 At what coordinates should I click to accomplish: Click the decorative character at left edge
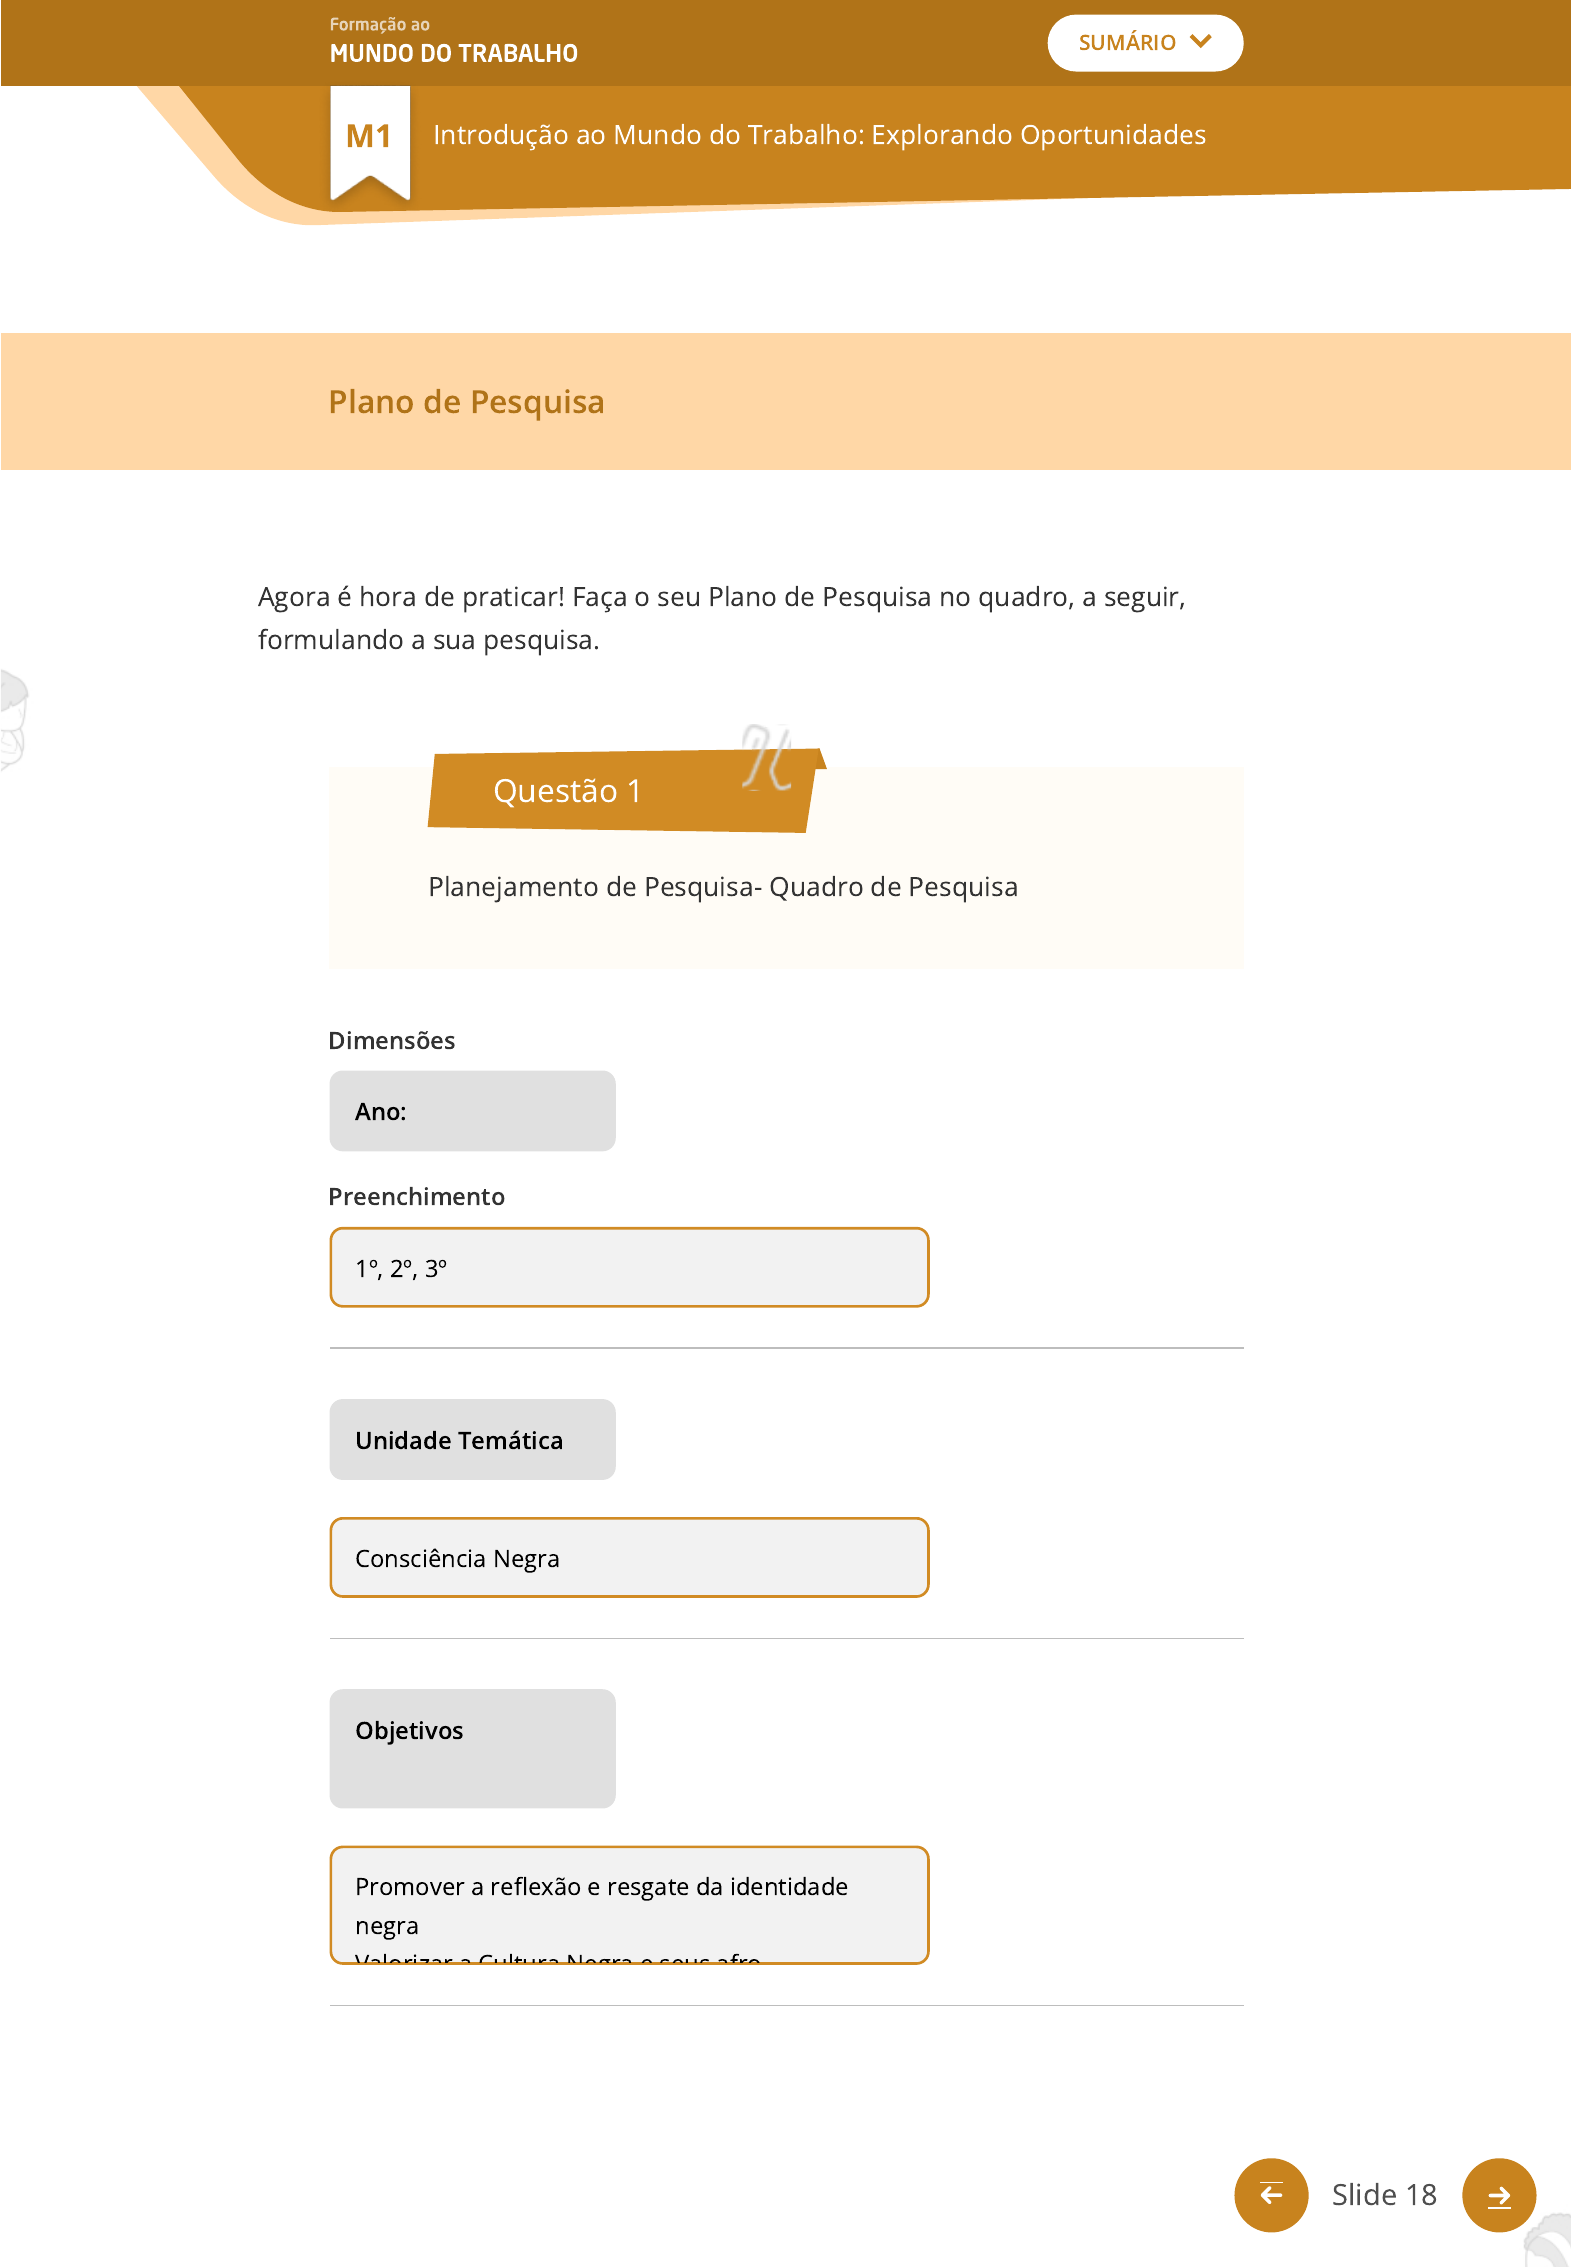12,718
